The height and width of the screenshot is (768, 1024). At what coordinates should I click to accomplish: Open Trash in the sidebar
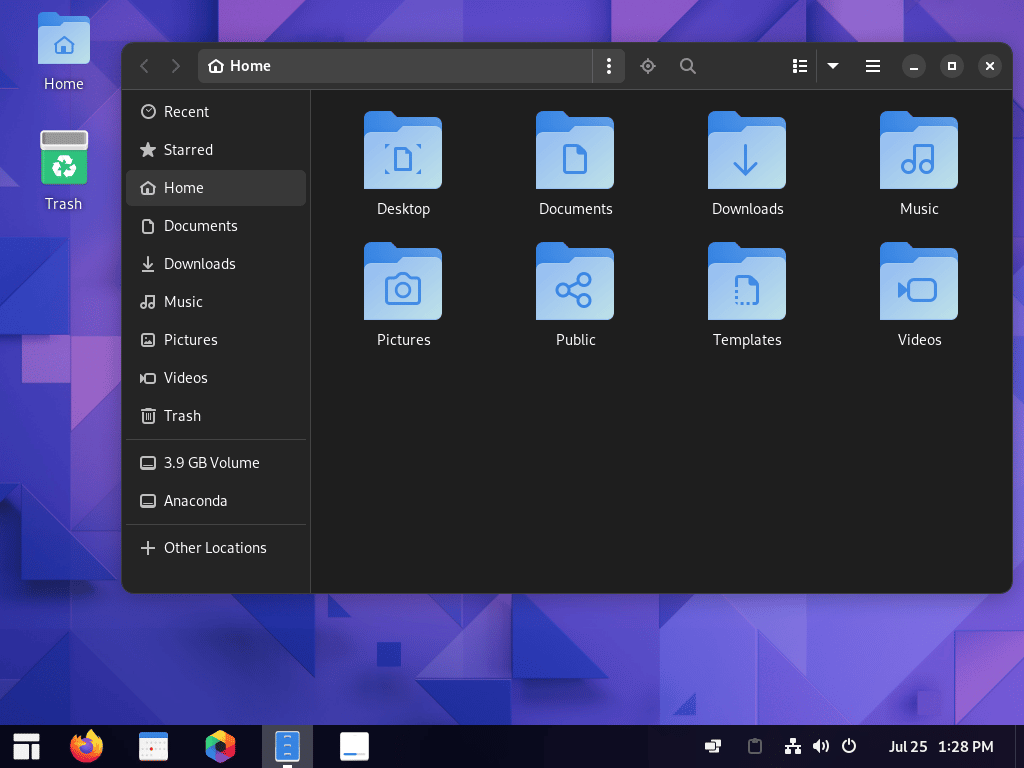click(216, 415)
